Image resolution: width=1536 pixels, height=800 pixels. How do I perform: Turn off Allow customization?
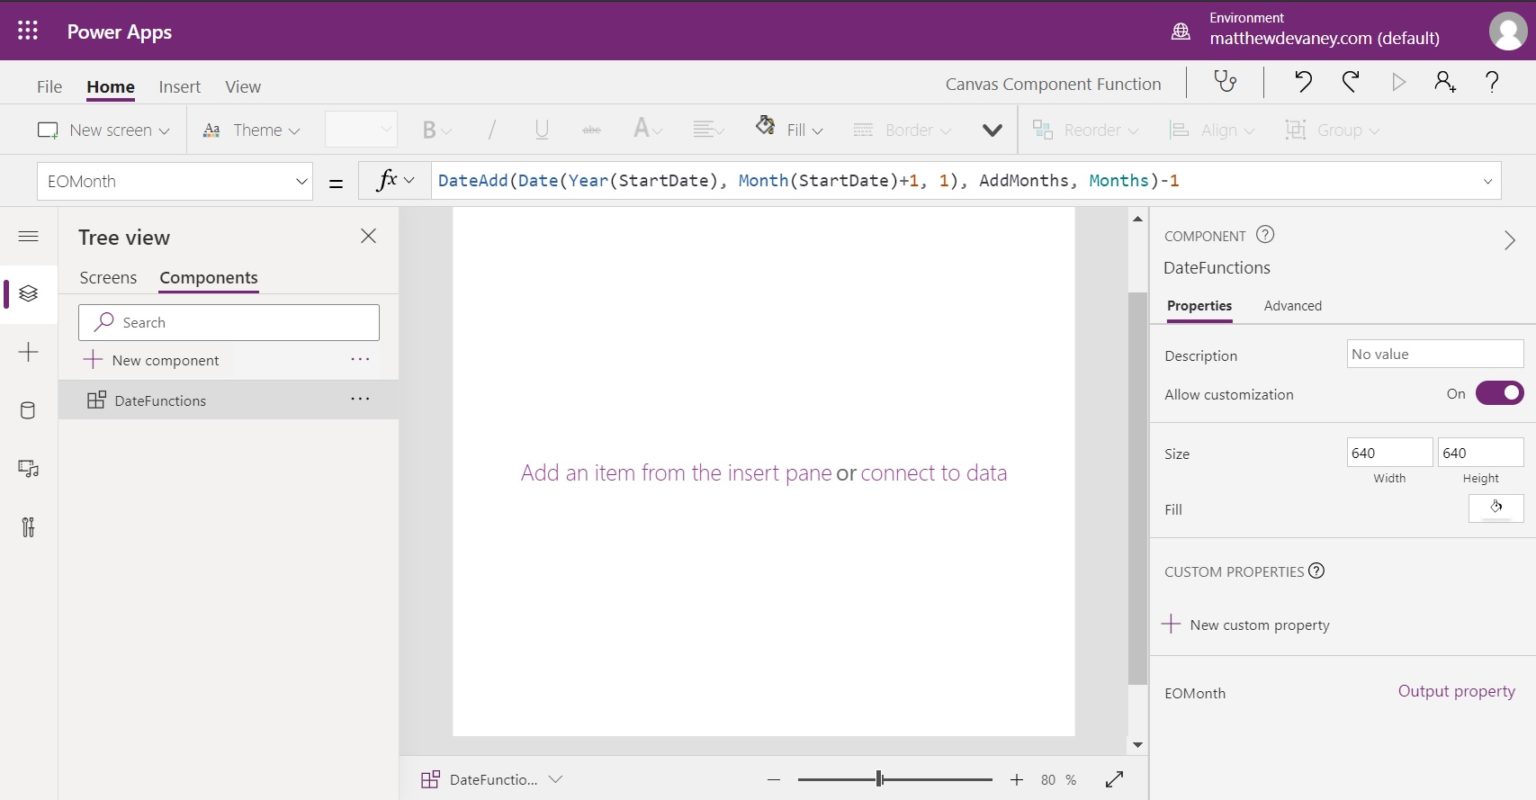click(x=1498, y=393)
